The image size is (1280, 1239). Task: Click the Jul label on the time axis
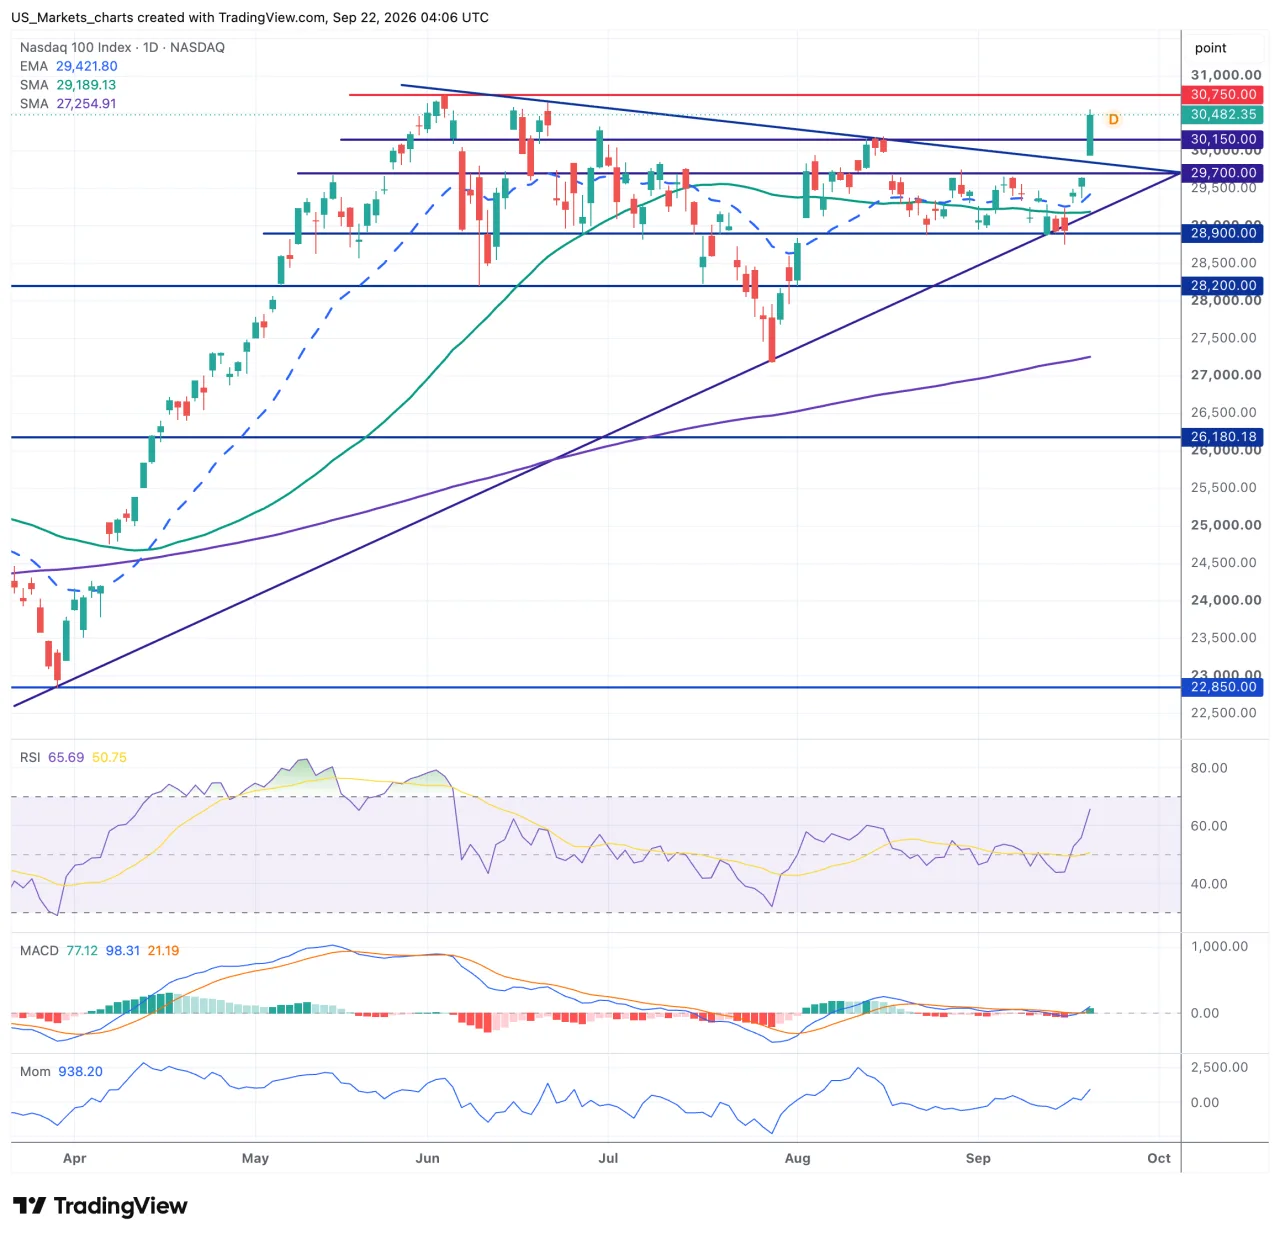[608, 1159]
